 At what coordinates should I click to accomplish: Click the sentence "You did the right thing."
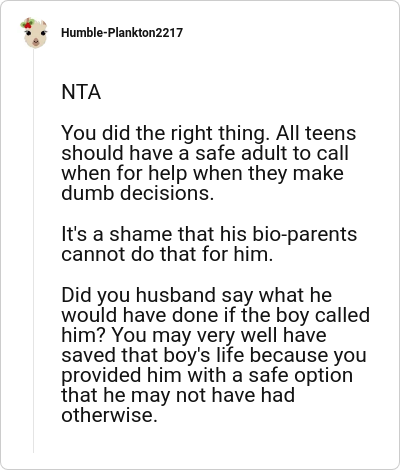165,133
